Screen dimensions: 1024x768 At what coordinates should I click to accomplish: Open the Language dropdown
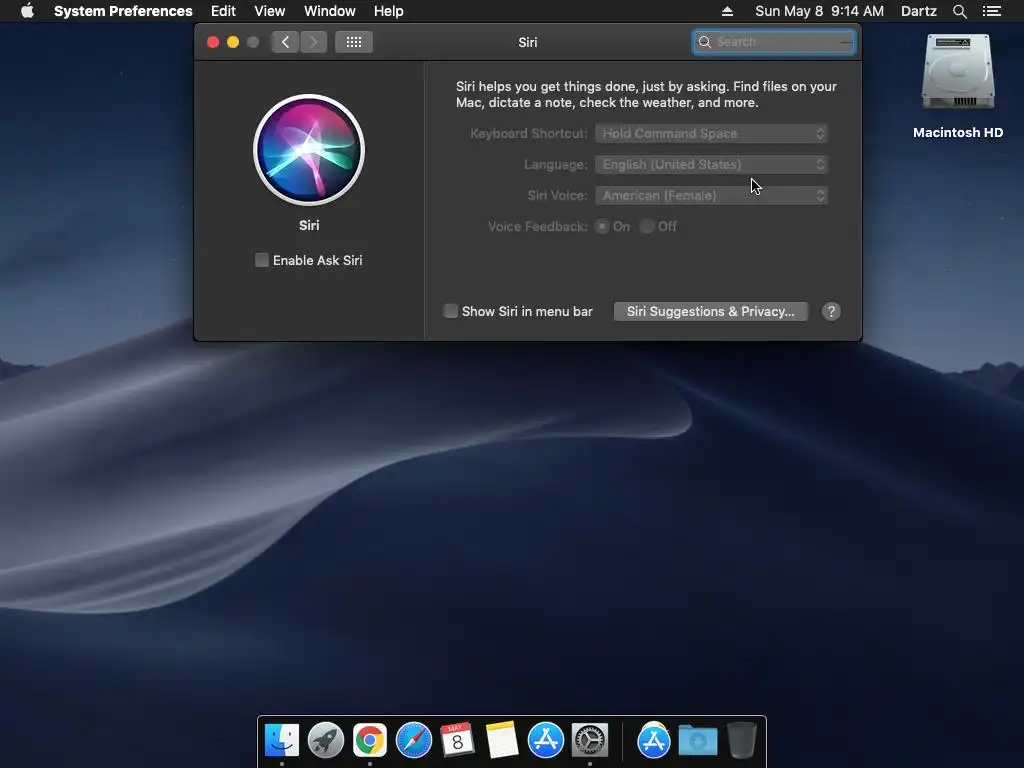711,165
